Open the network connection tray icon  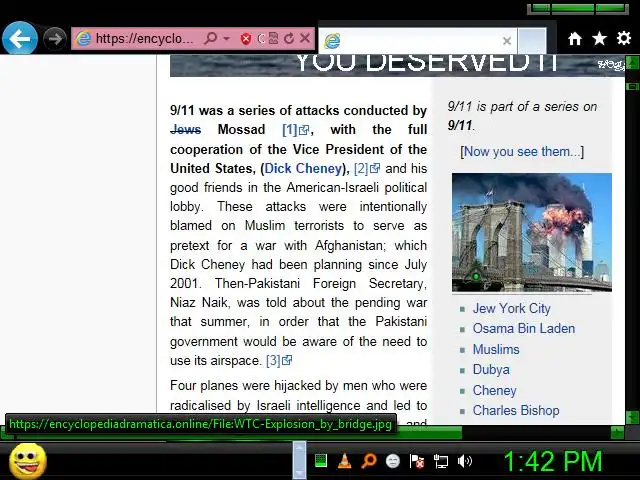click(x=441, y=462)
